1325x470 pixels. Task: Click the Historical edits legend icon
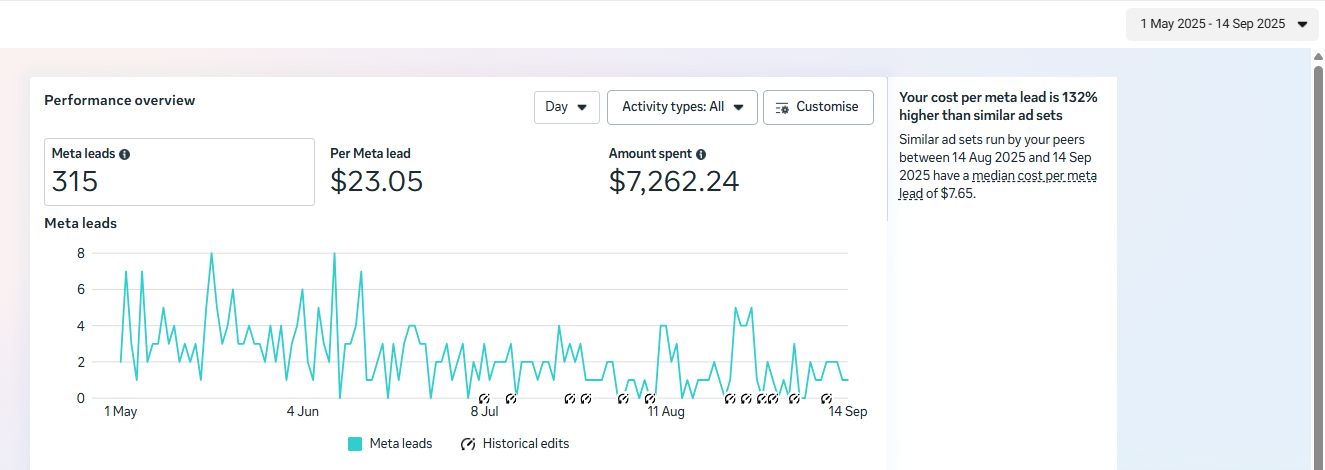pyautogui.click(x=468, y=444)
